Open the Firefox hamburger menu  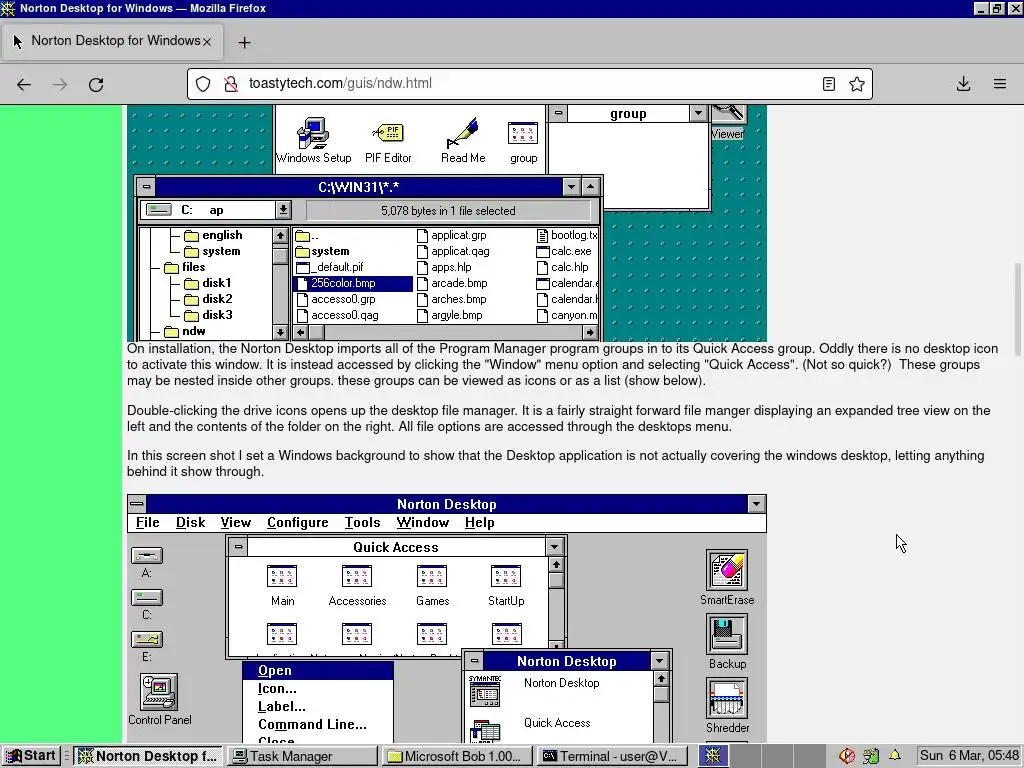tap(1000, 84)
